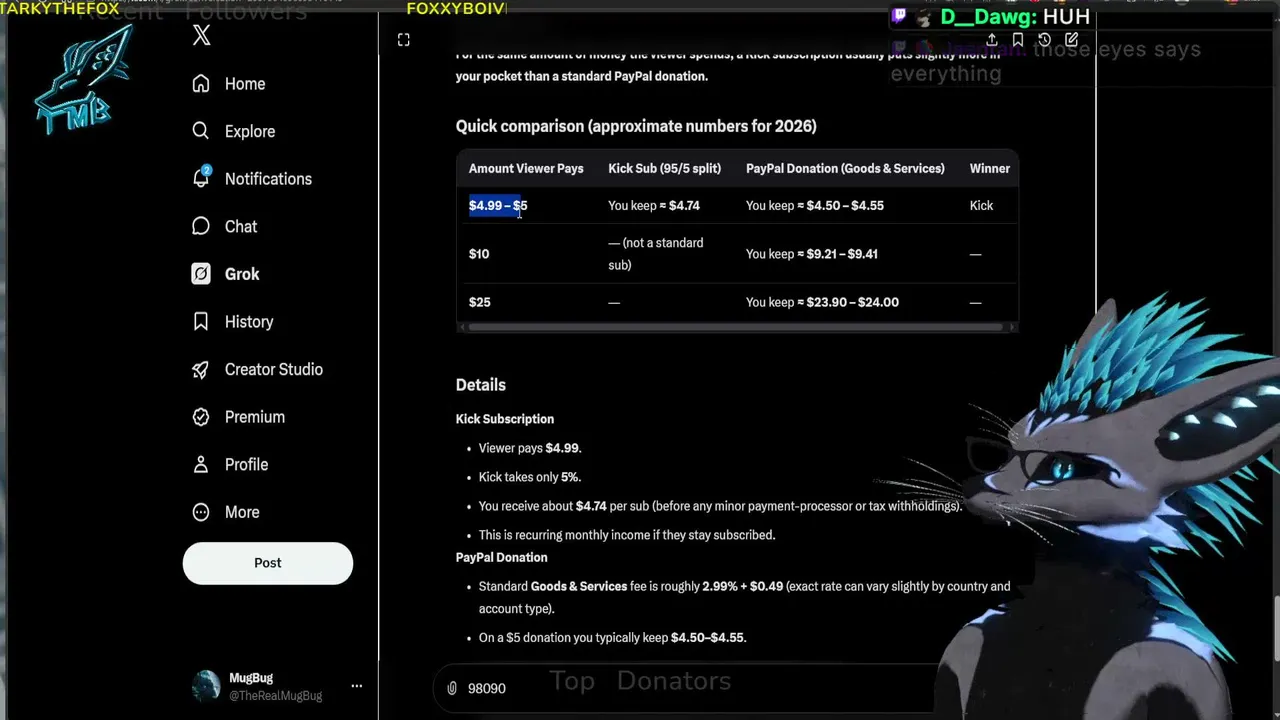Click "You keep ≈ $4.50 – $4.55" cell
Screen dimensions: 1280x720
815,205
